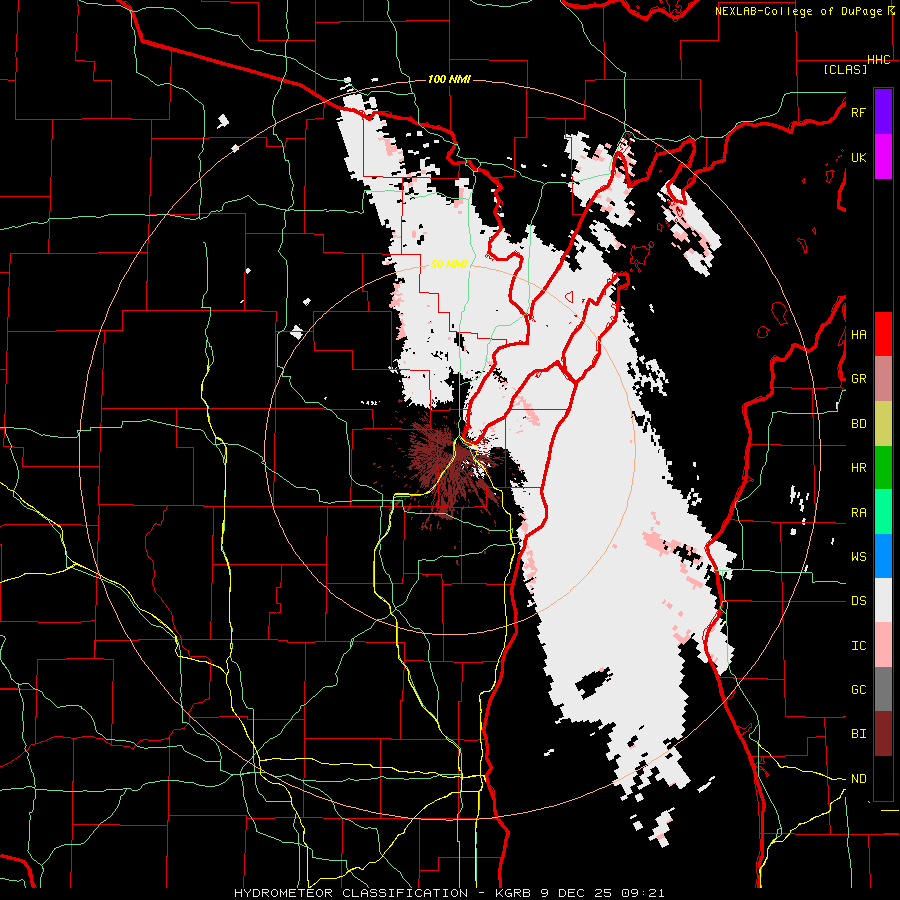Click the GC legend label

[x=858, y=689]
